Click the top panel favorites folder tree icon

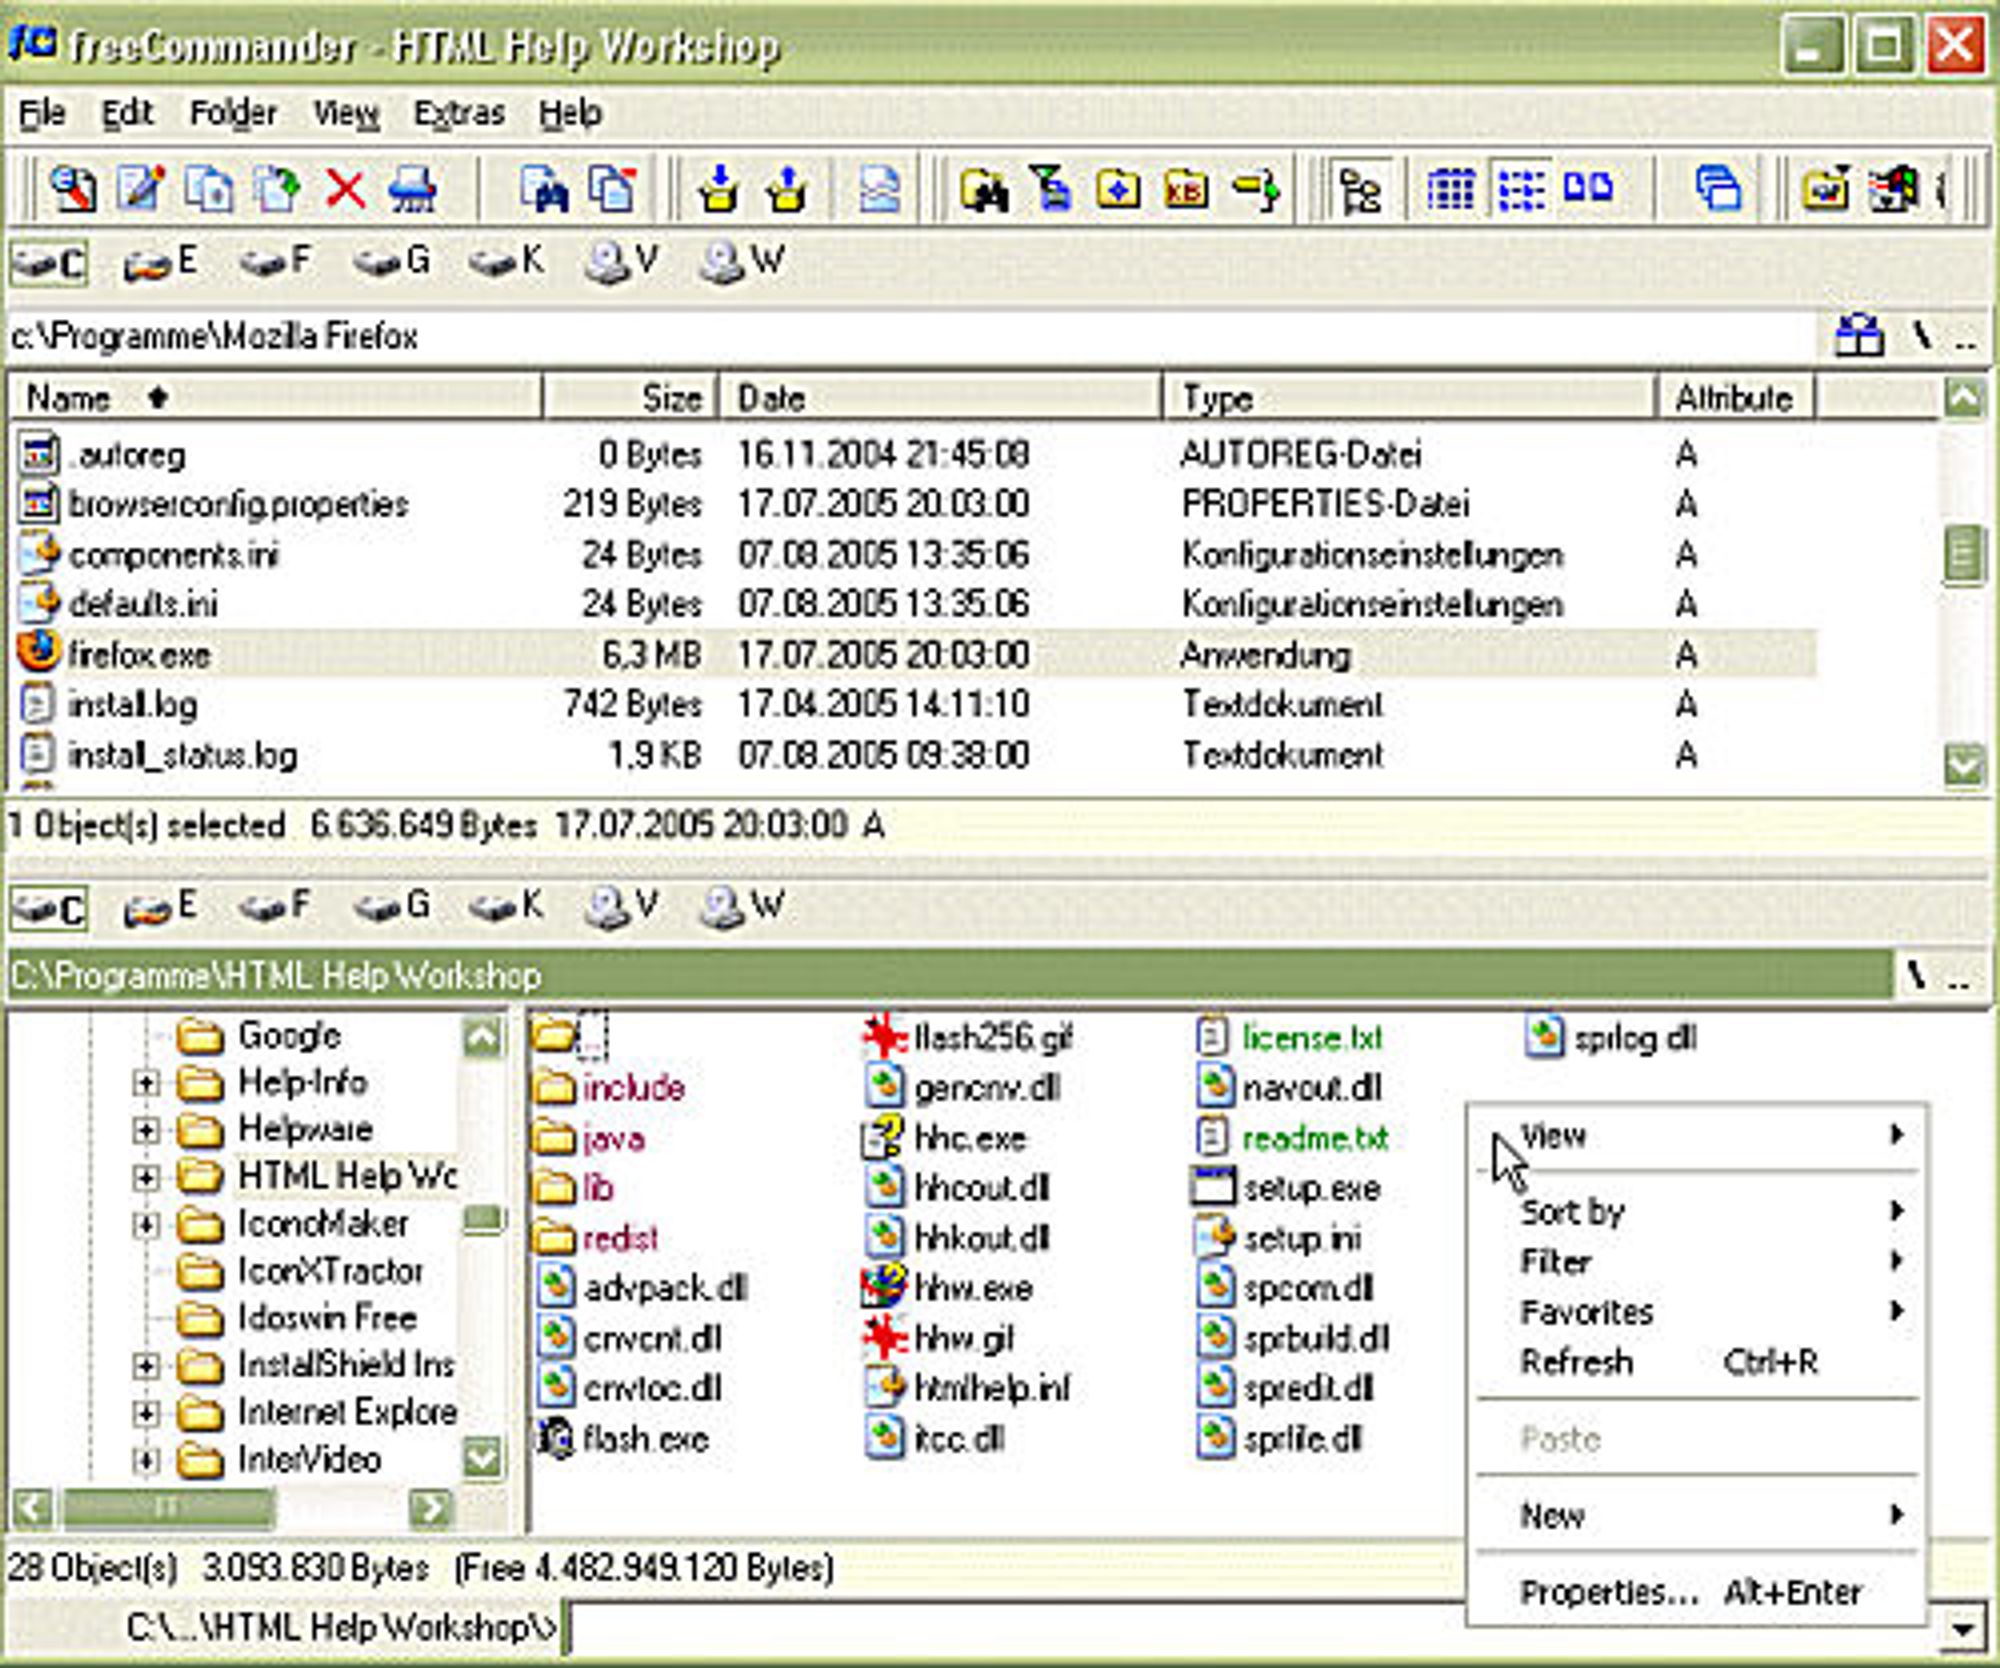tap(1860, 336)
